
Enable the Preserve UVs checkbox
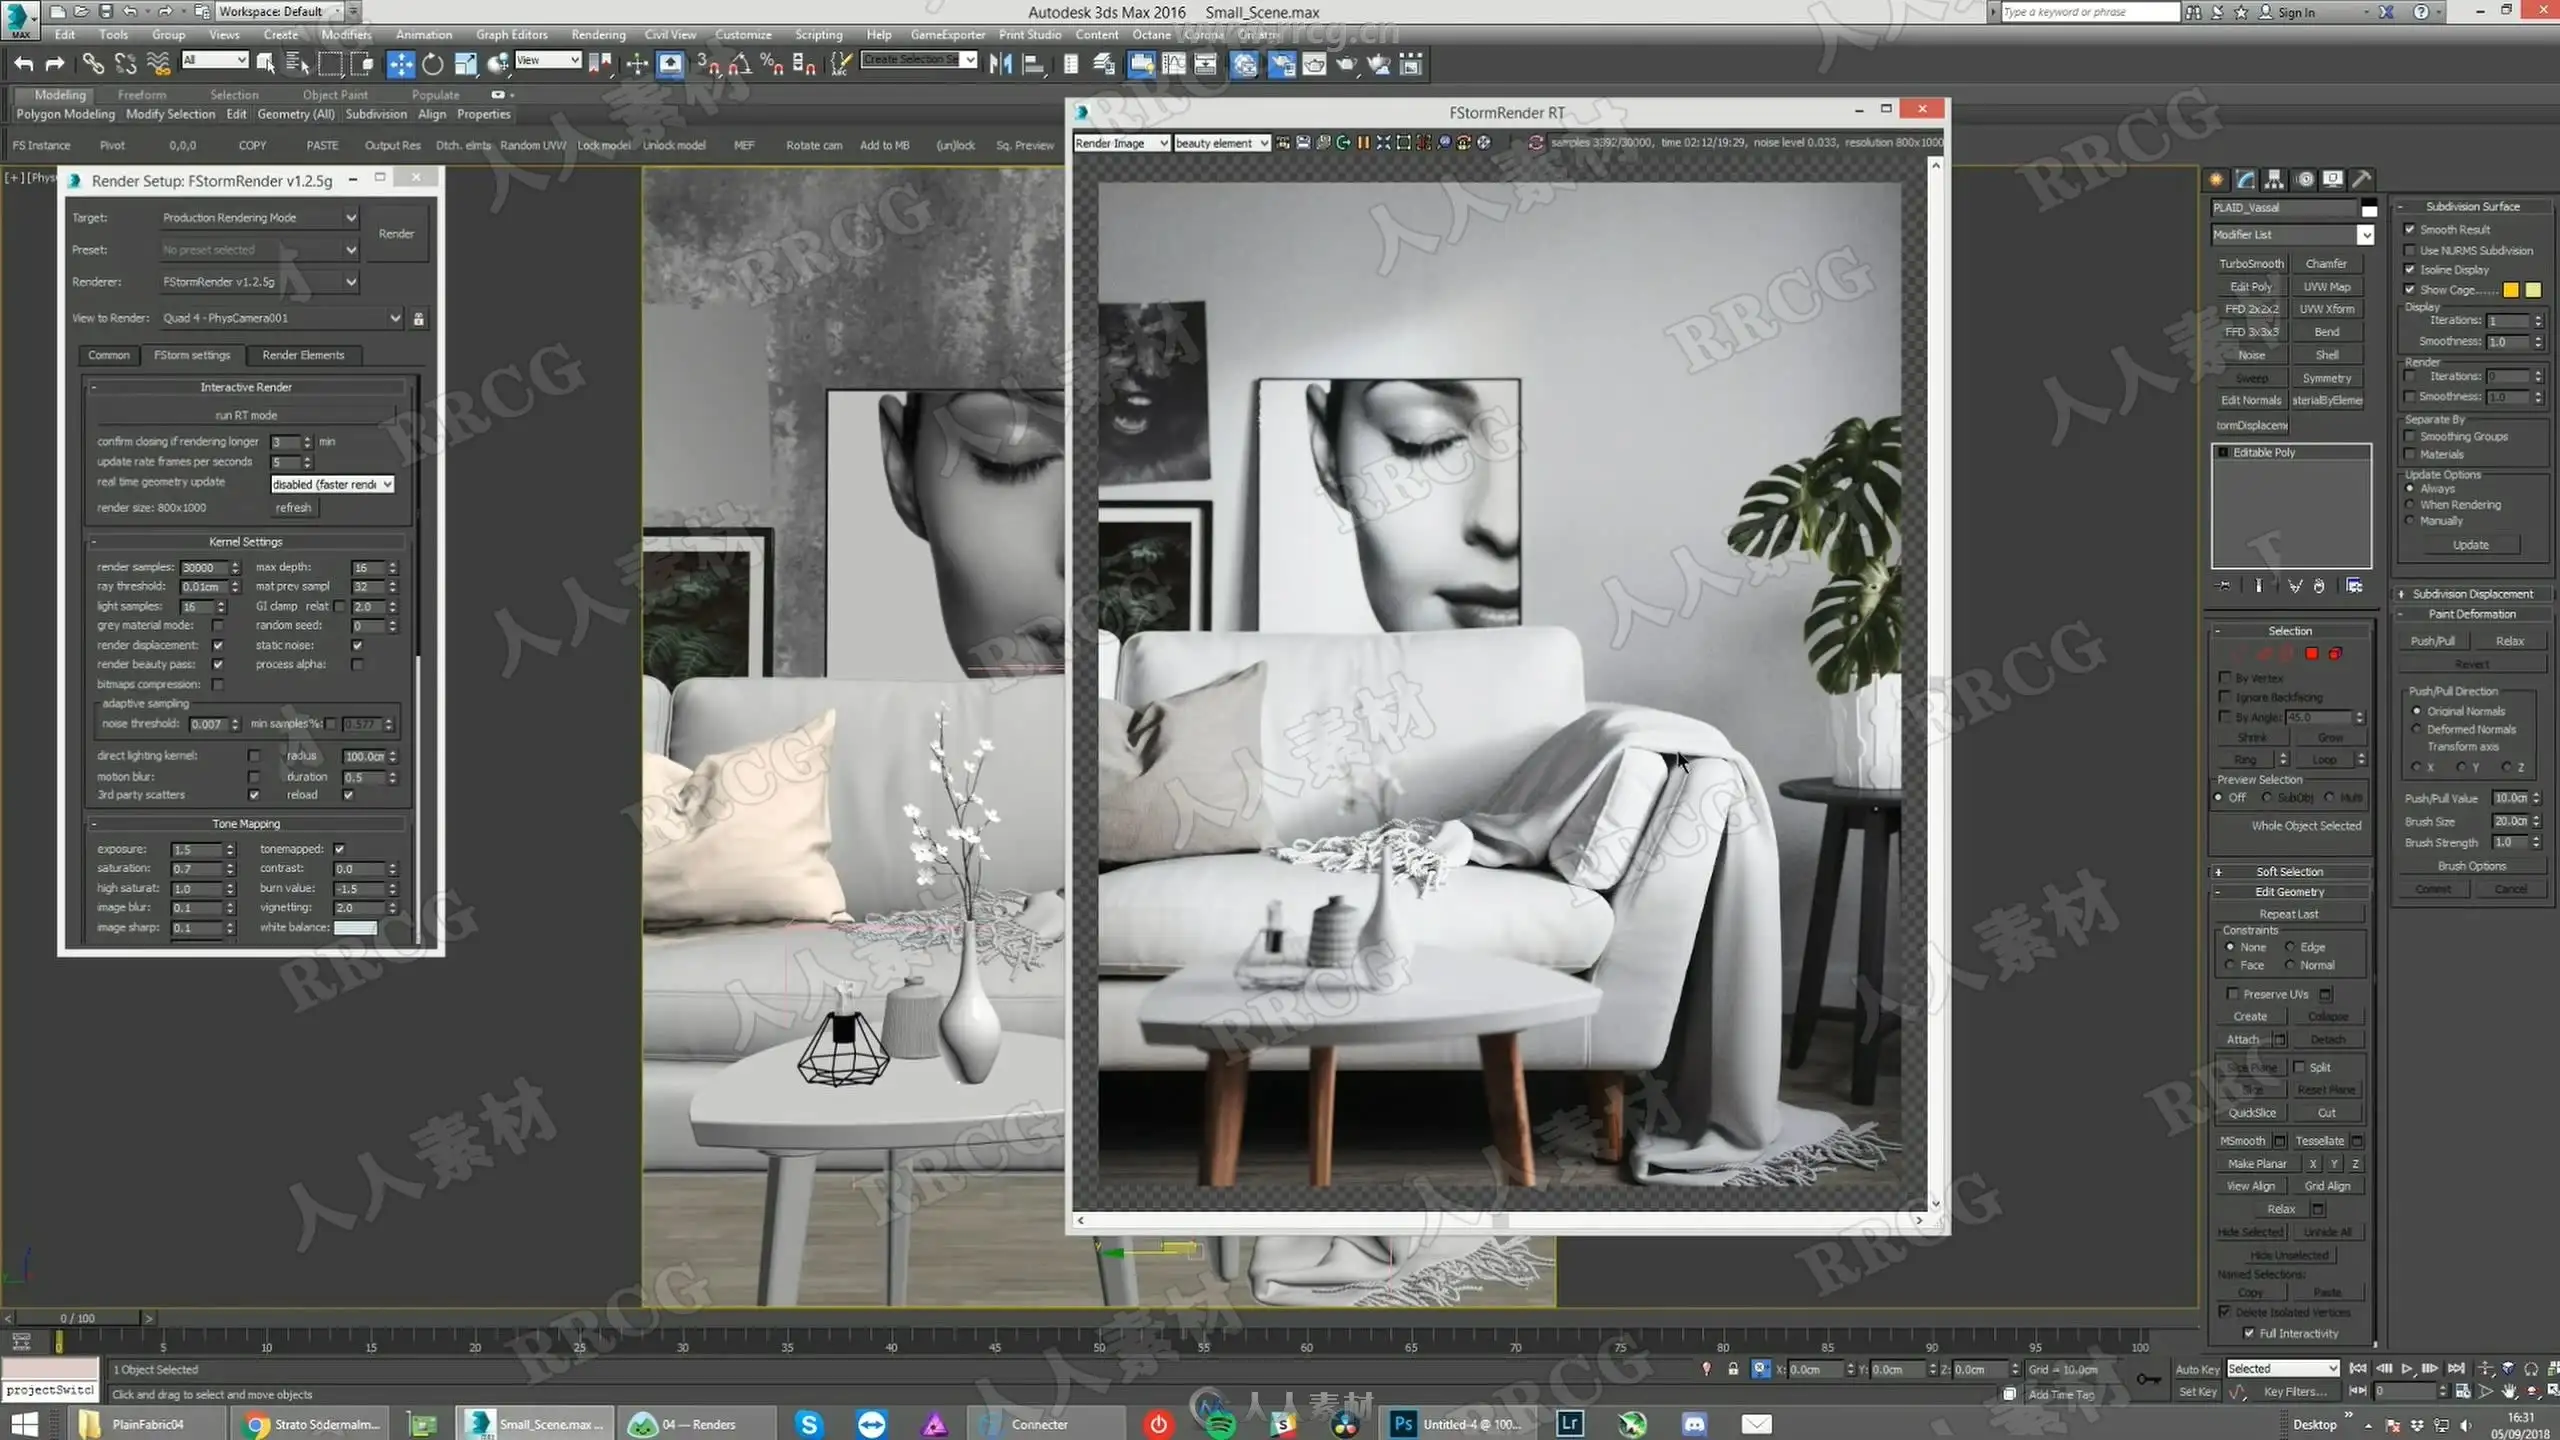point(2232,994)
